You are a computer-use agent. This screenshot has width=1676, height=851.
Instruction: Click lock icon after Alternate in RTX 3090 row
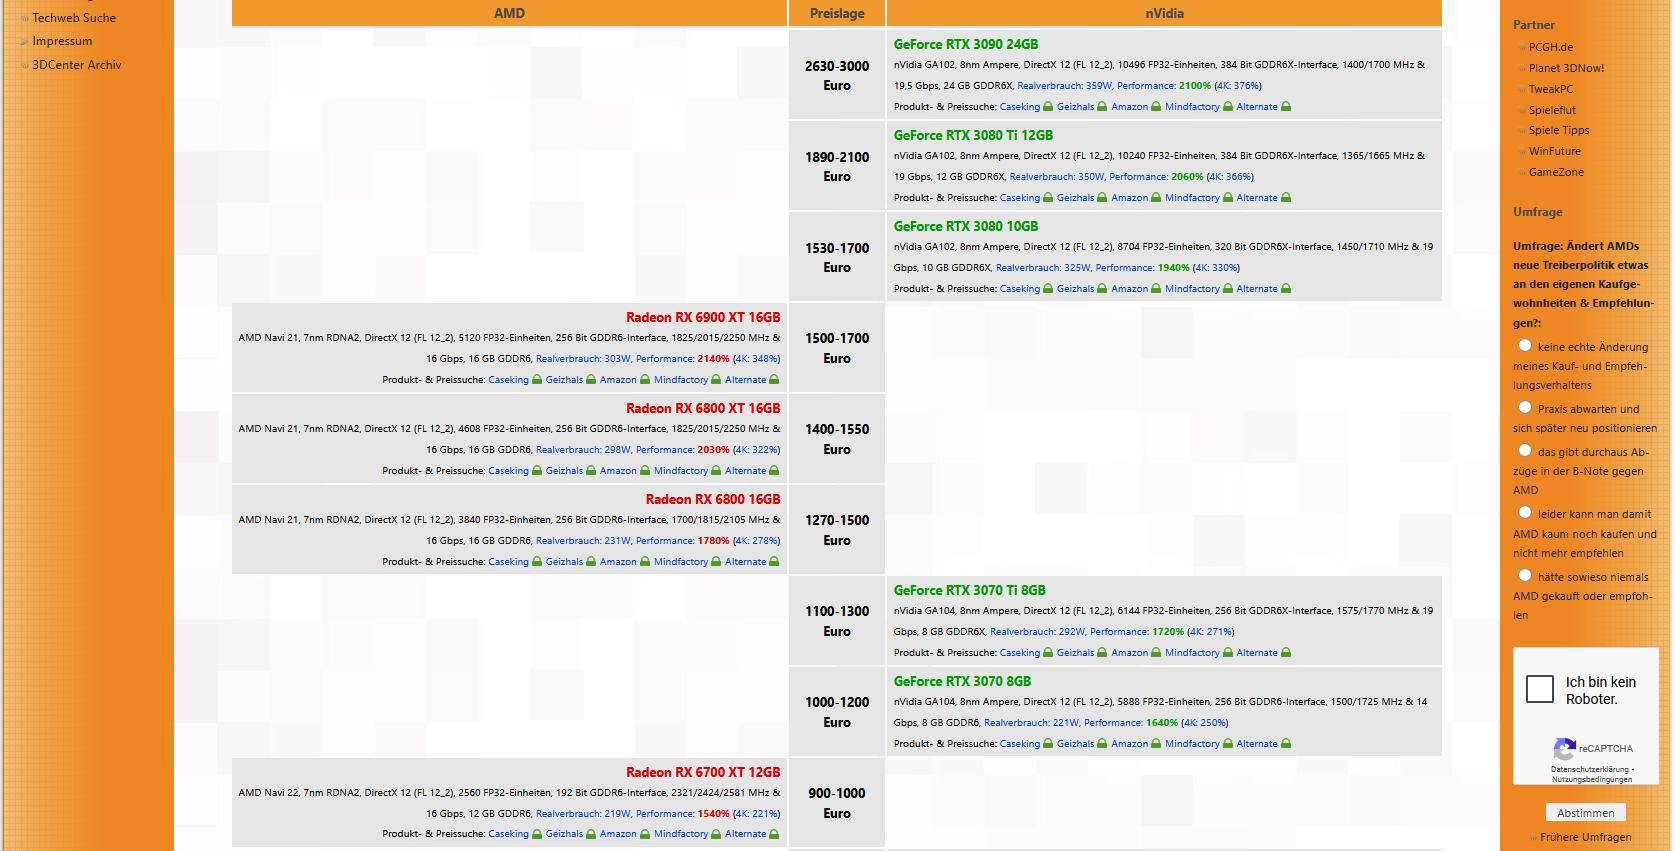click(x=1286, y=107)
